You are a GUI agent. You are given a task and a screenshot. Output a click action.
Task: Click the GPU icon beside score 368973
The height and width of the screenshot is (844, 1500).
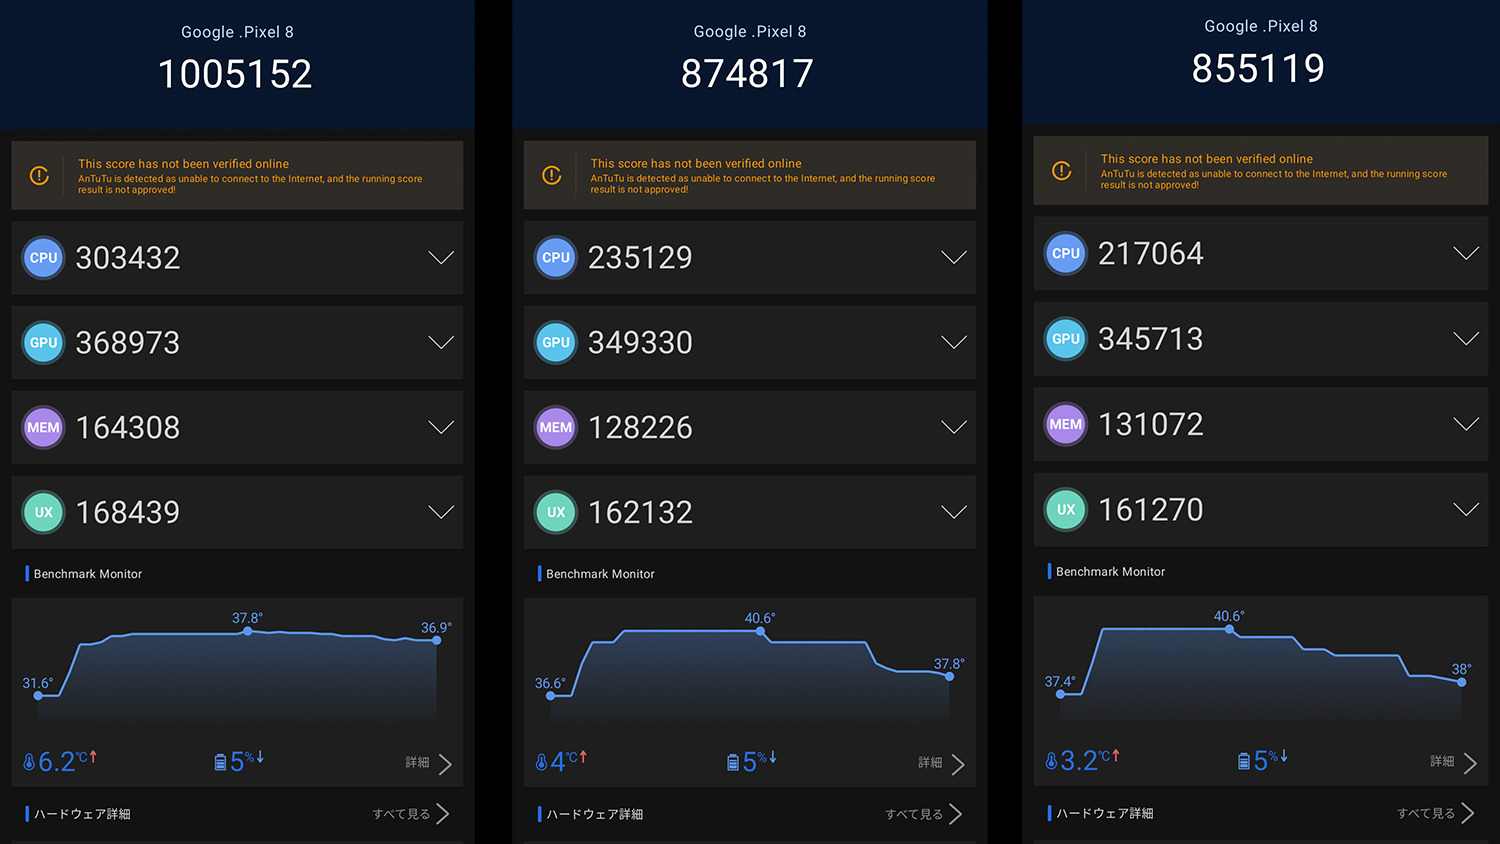point(43,342)
